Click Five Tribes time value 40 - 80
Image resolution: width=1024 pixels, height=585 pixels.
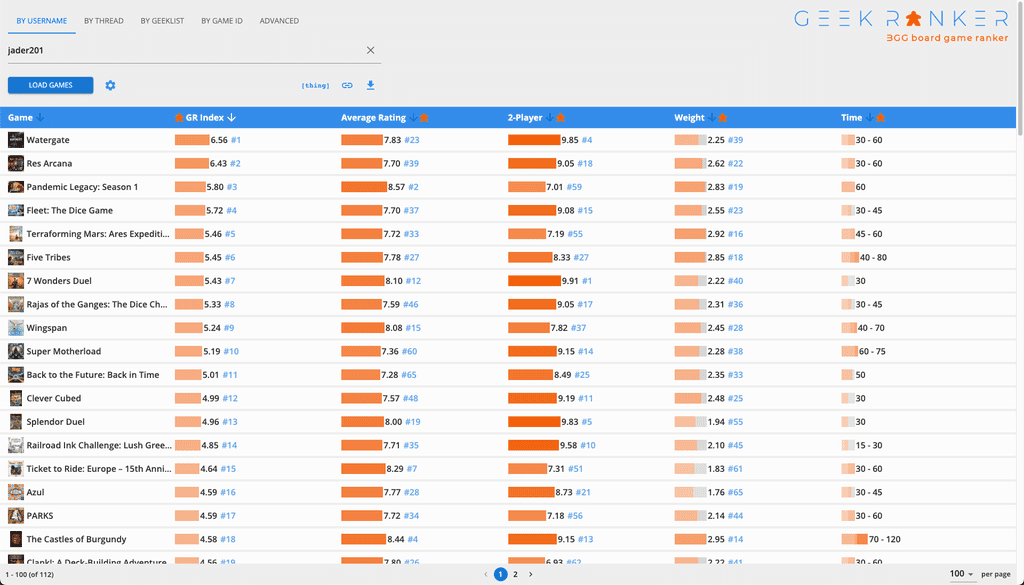click(873, 257)
